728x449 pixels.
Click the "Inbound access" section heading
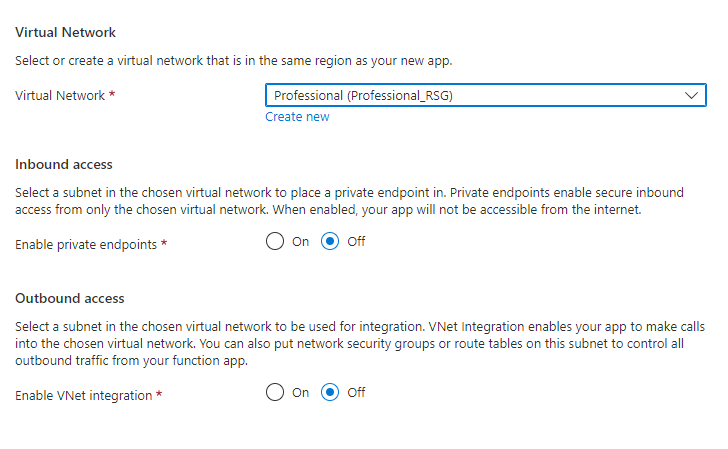(64, 164)
